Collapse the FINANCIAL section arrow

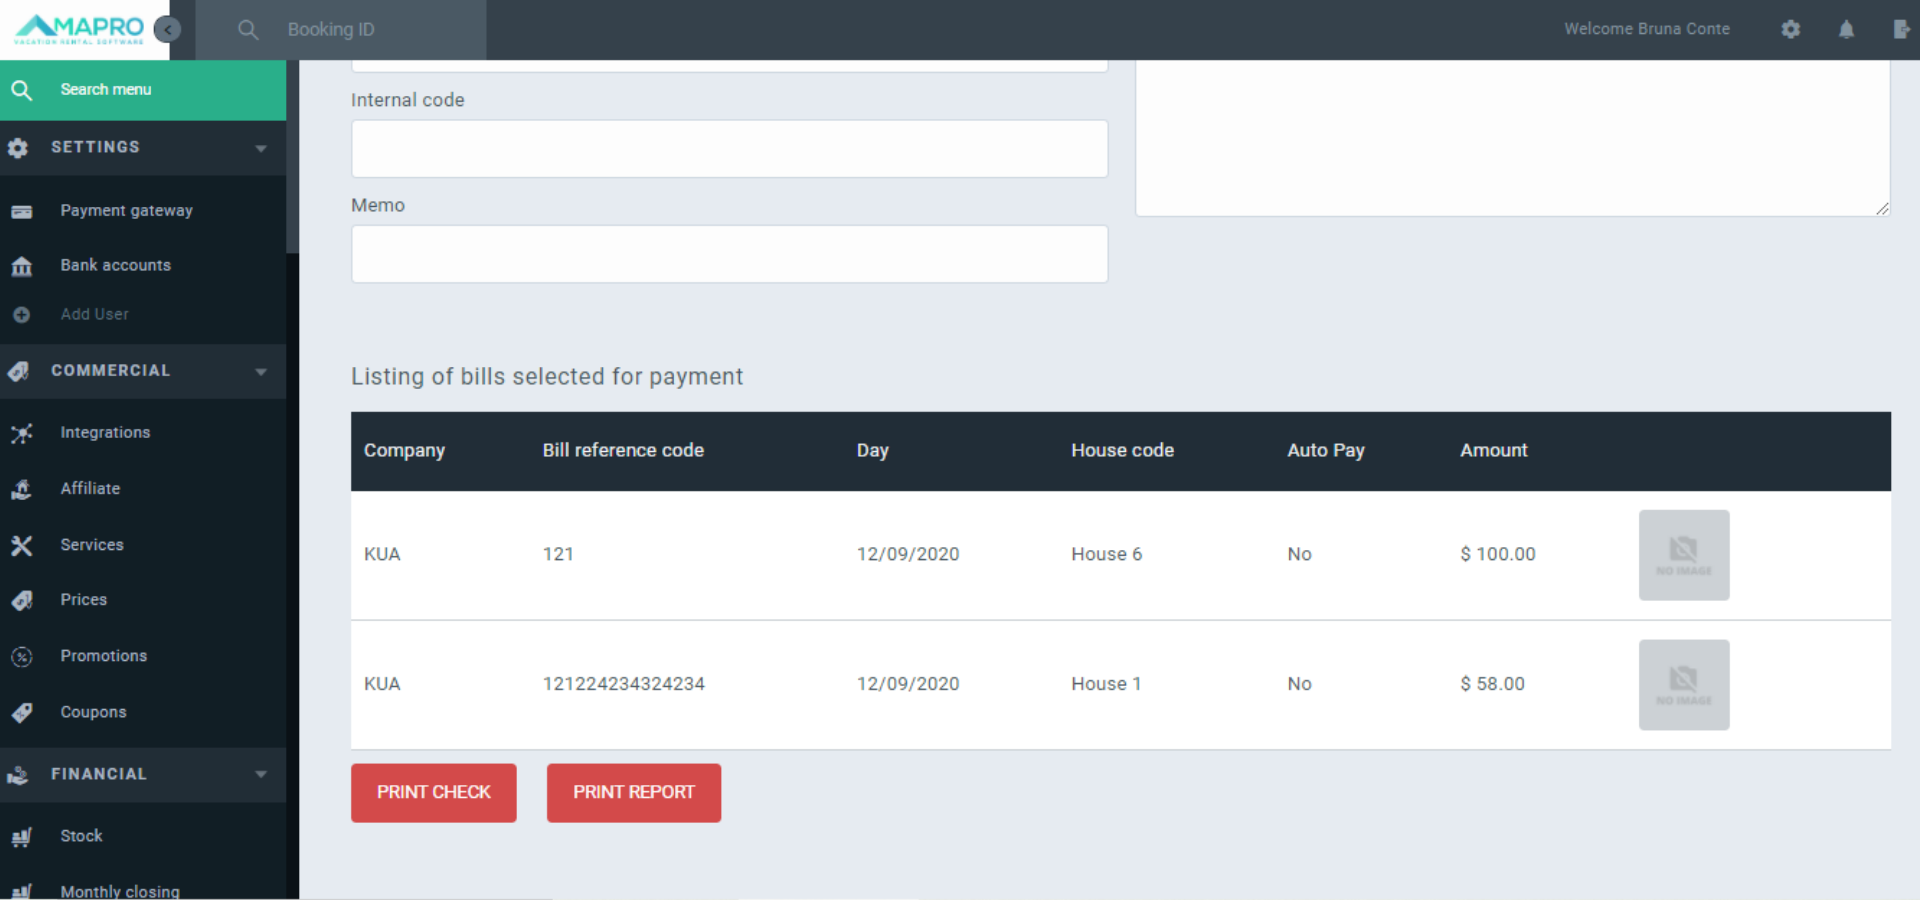(x=261, y=774)
